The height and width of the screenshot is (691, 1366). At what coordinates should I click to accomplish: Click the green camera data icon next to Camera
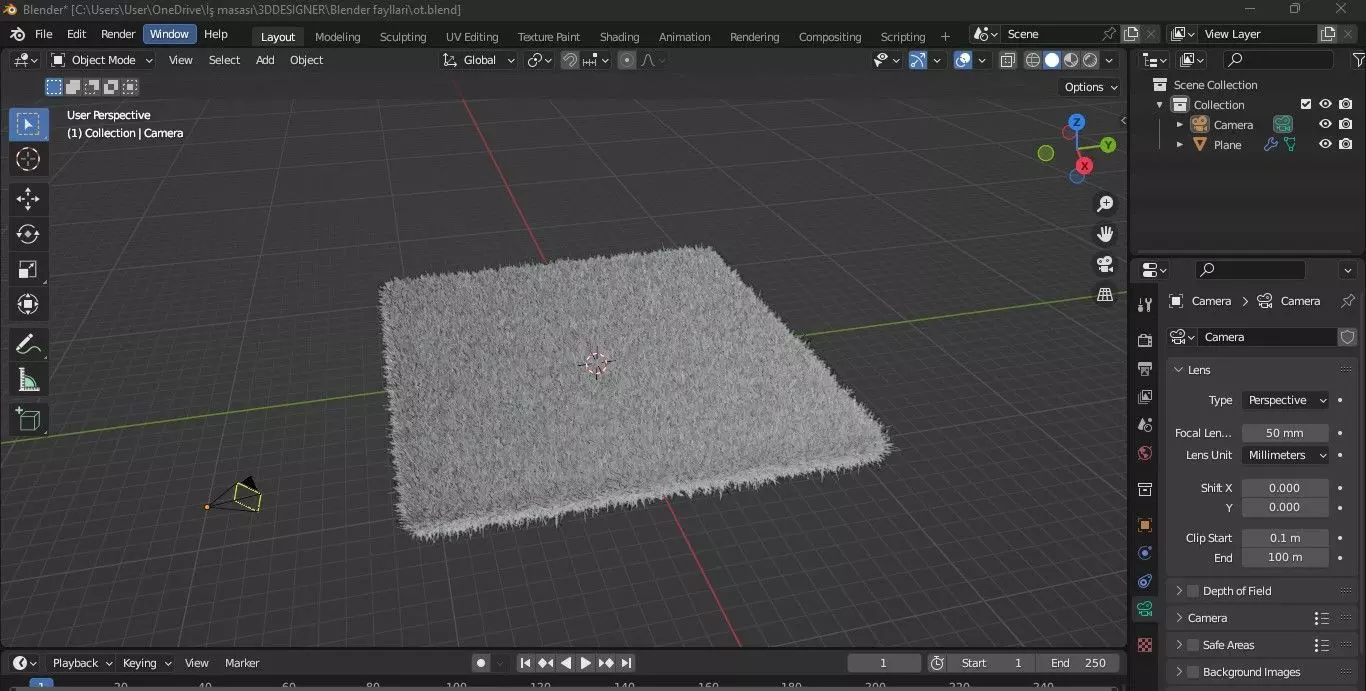(1282, 125)
